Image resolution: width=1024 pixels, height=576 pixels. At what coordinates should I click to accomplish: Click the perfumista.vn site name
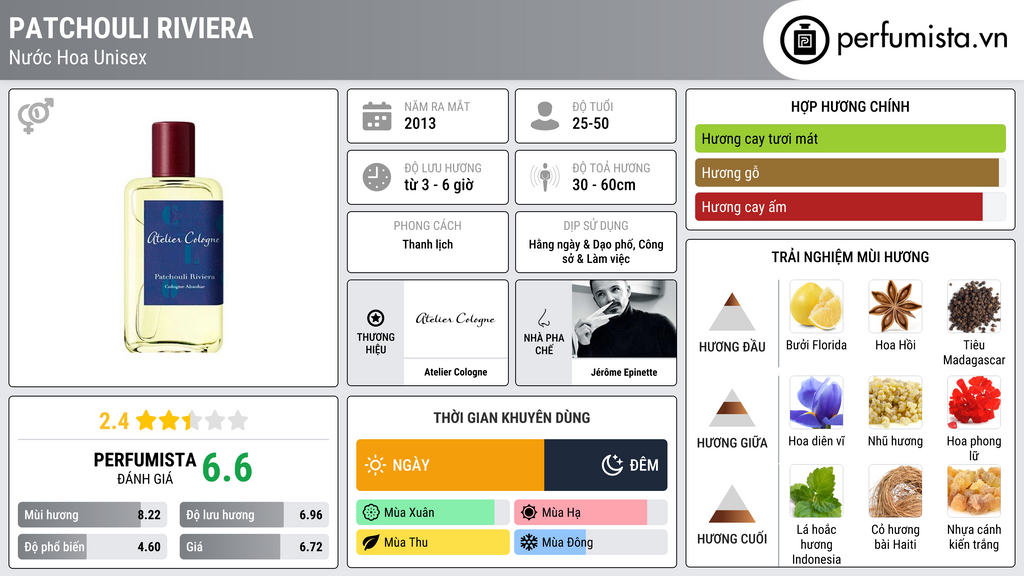click(922, 38)
